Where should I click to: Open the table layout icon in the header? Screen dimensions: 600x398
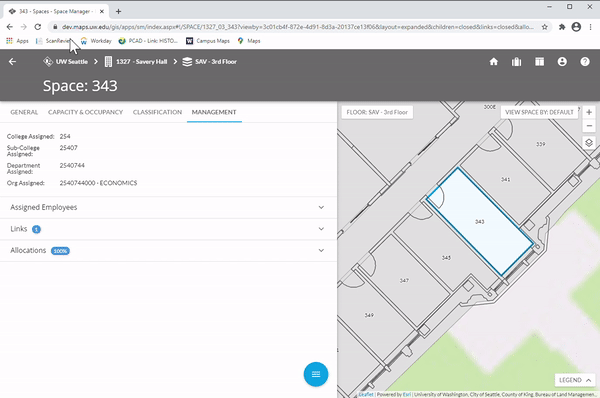coord(540,62)
